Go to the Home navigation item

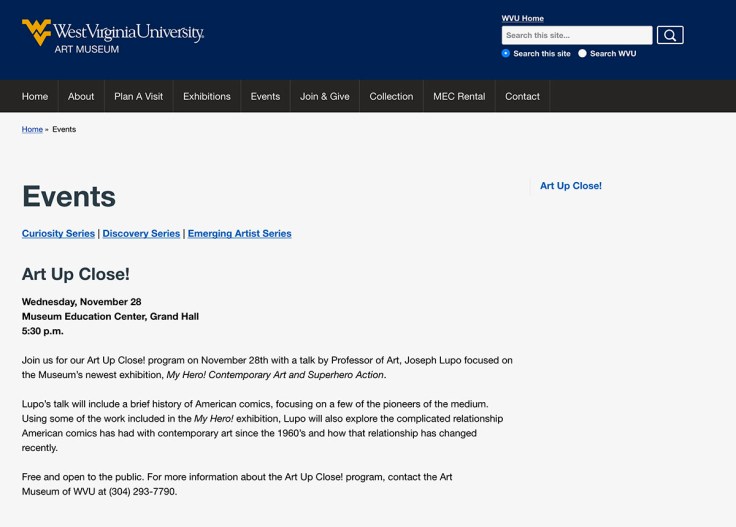coord(35,96)
